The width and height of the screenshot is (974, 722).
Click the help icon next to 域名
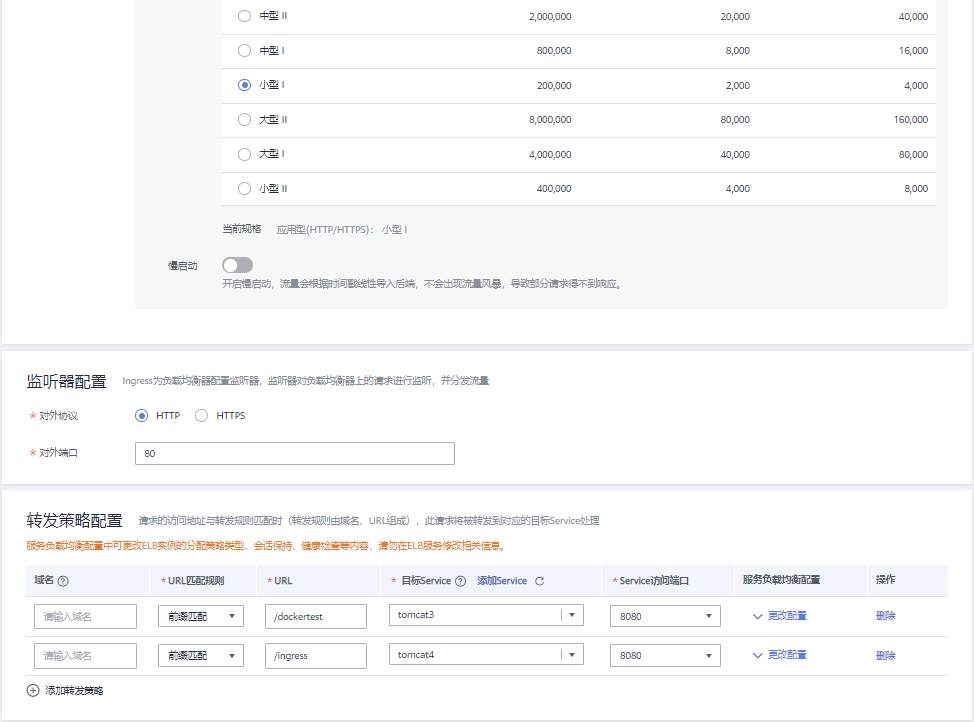coord(63,581)
